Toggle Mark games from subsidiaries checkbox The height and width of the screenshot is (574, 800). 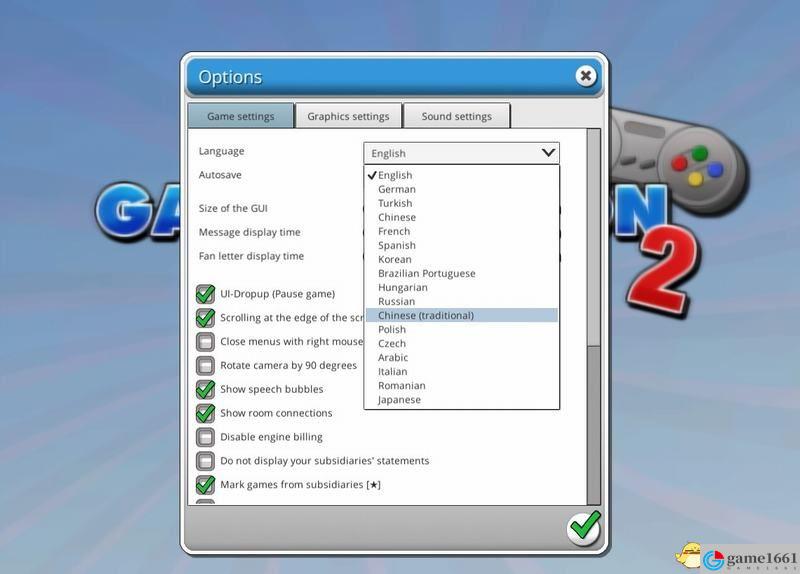(x=205, y=485)
